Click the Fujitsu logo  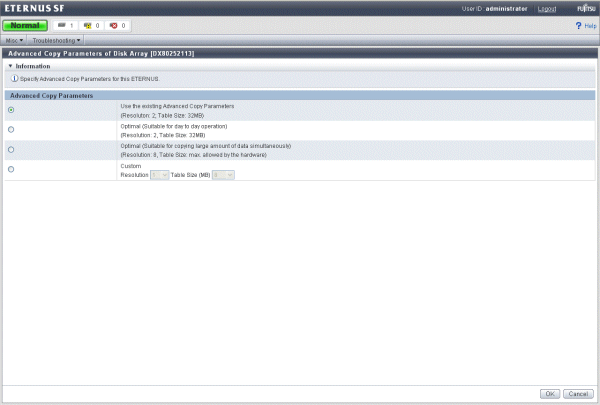(x=586, y=8)
